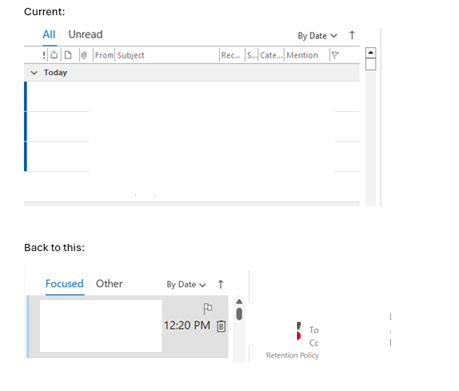Click the Retention Policy label

(292, 355)
